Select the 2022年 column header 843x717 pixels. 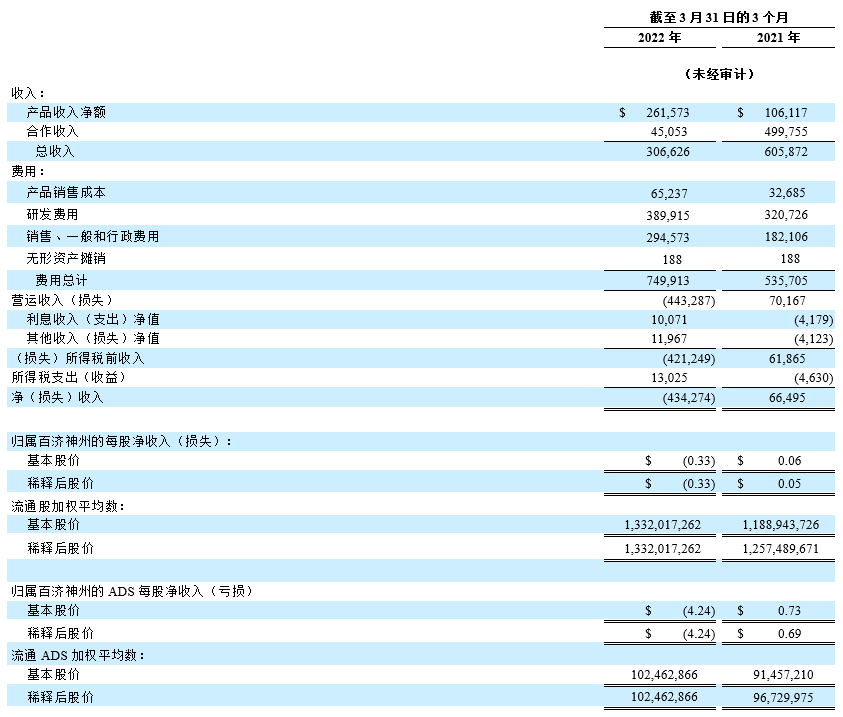click(659, 38)
